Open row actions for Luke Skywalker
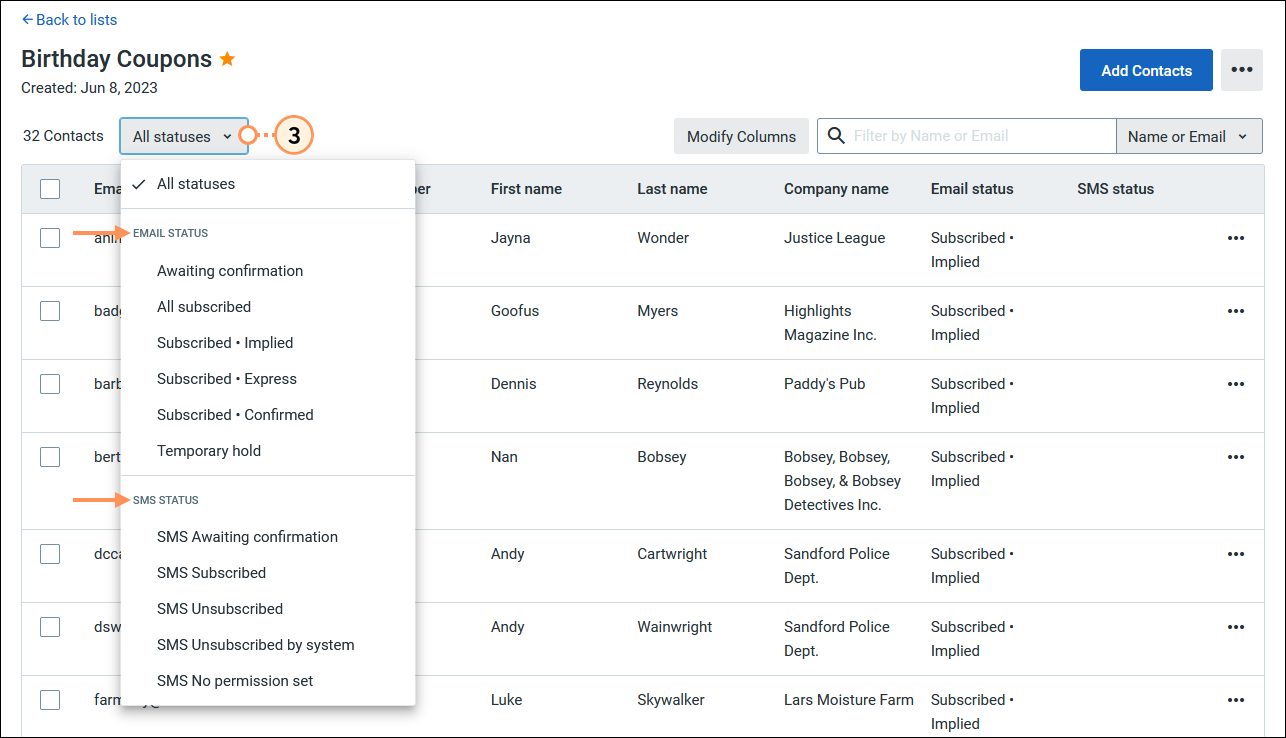This screenshot has height=738, width=1286. point(1236,700)
